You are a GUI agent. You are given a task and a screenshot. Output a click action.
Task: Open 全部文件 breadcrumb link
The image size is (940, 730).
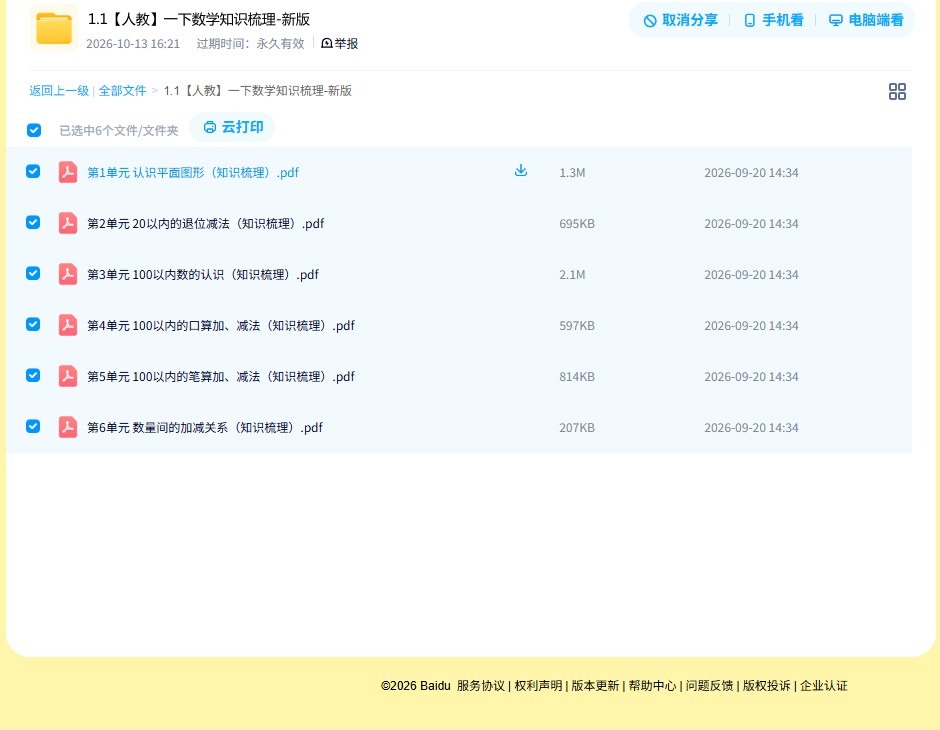point(122,91)
